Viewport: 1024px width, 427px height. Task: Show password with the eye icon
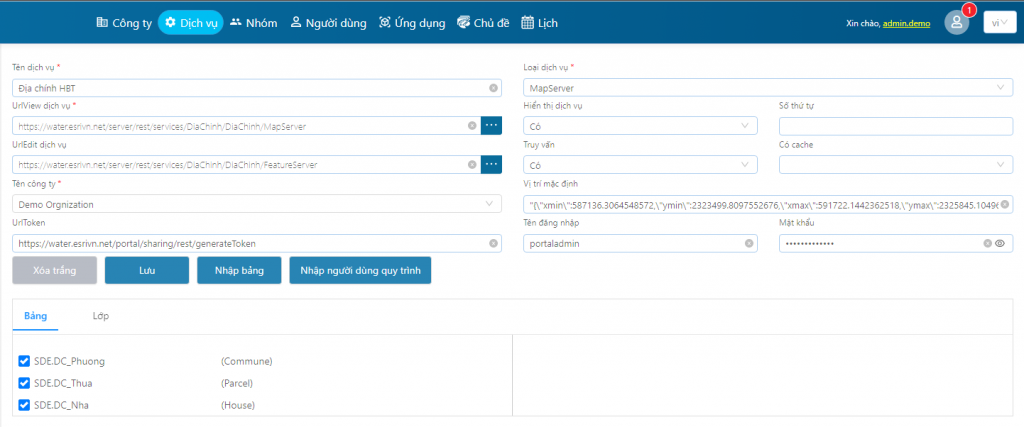[x=999, y=243]
